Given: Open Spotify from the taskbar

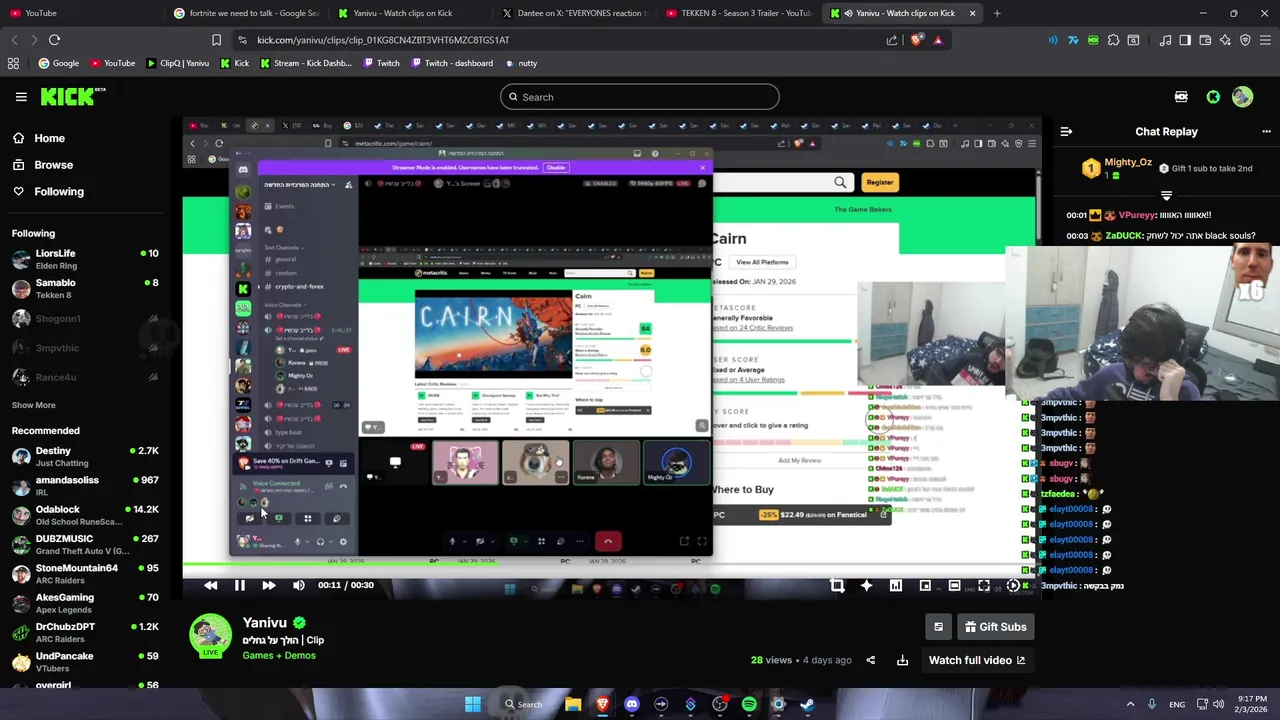Looking at the screenshot, I should [749, 704].
